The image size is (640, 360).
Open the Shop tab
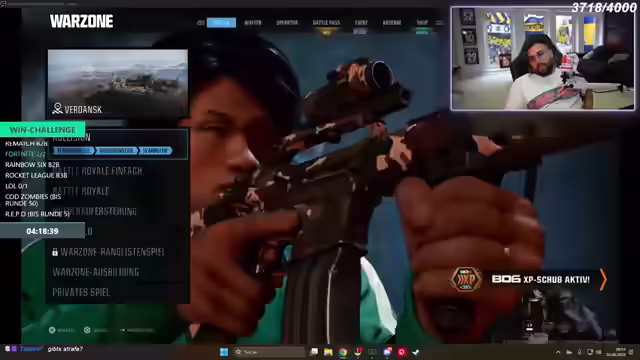[x=422, y=22]
